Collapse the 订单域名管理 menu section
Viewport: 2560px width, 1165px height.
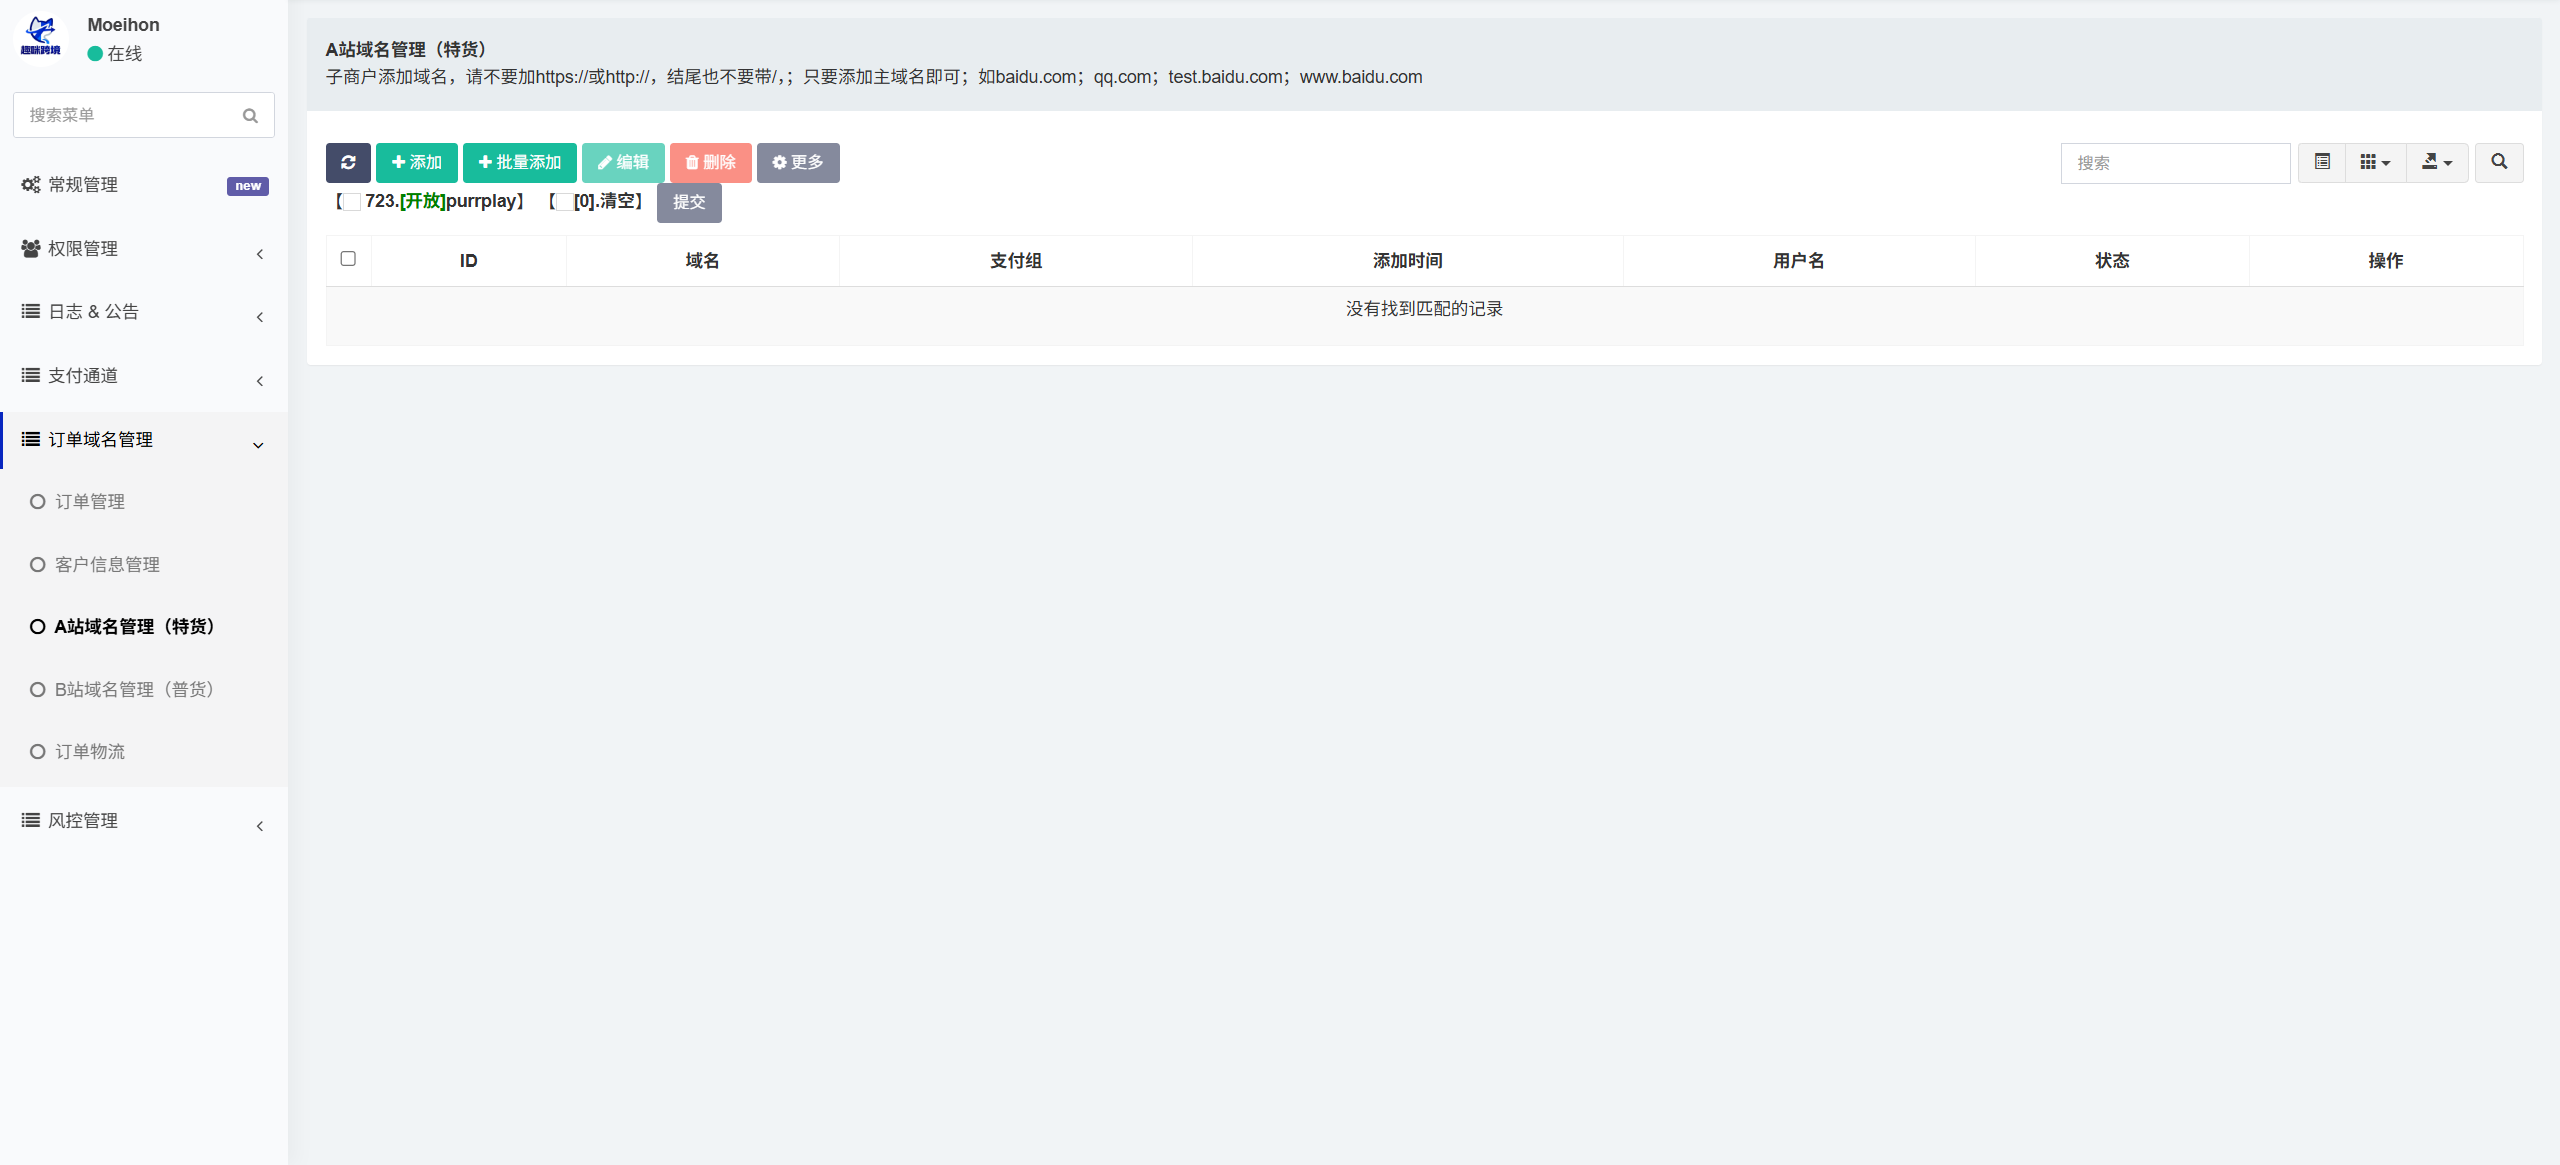pyautogui.click(x=144, y=440)
